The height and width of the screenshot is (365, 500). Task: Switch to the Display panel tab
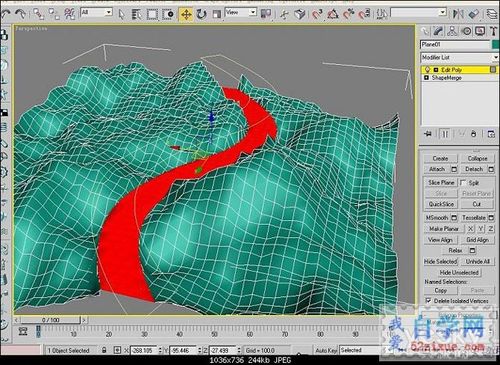(x=480, y=31)
